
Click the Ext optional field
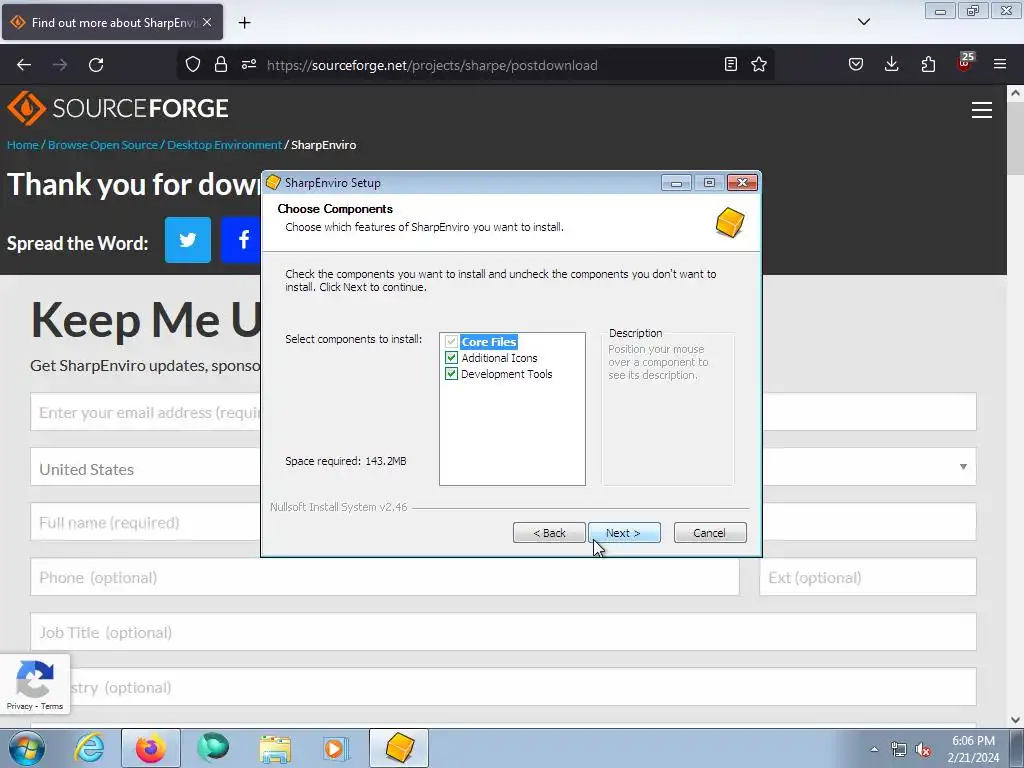[868, 577]
